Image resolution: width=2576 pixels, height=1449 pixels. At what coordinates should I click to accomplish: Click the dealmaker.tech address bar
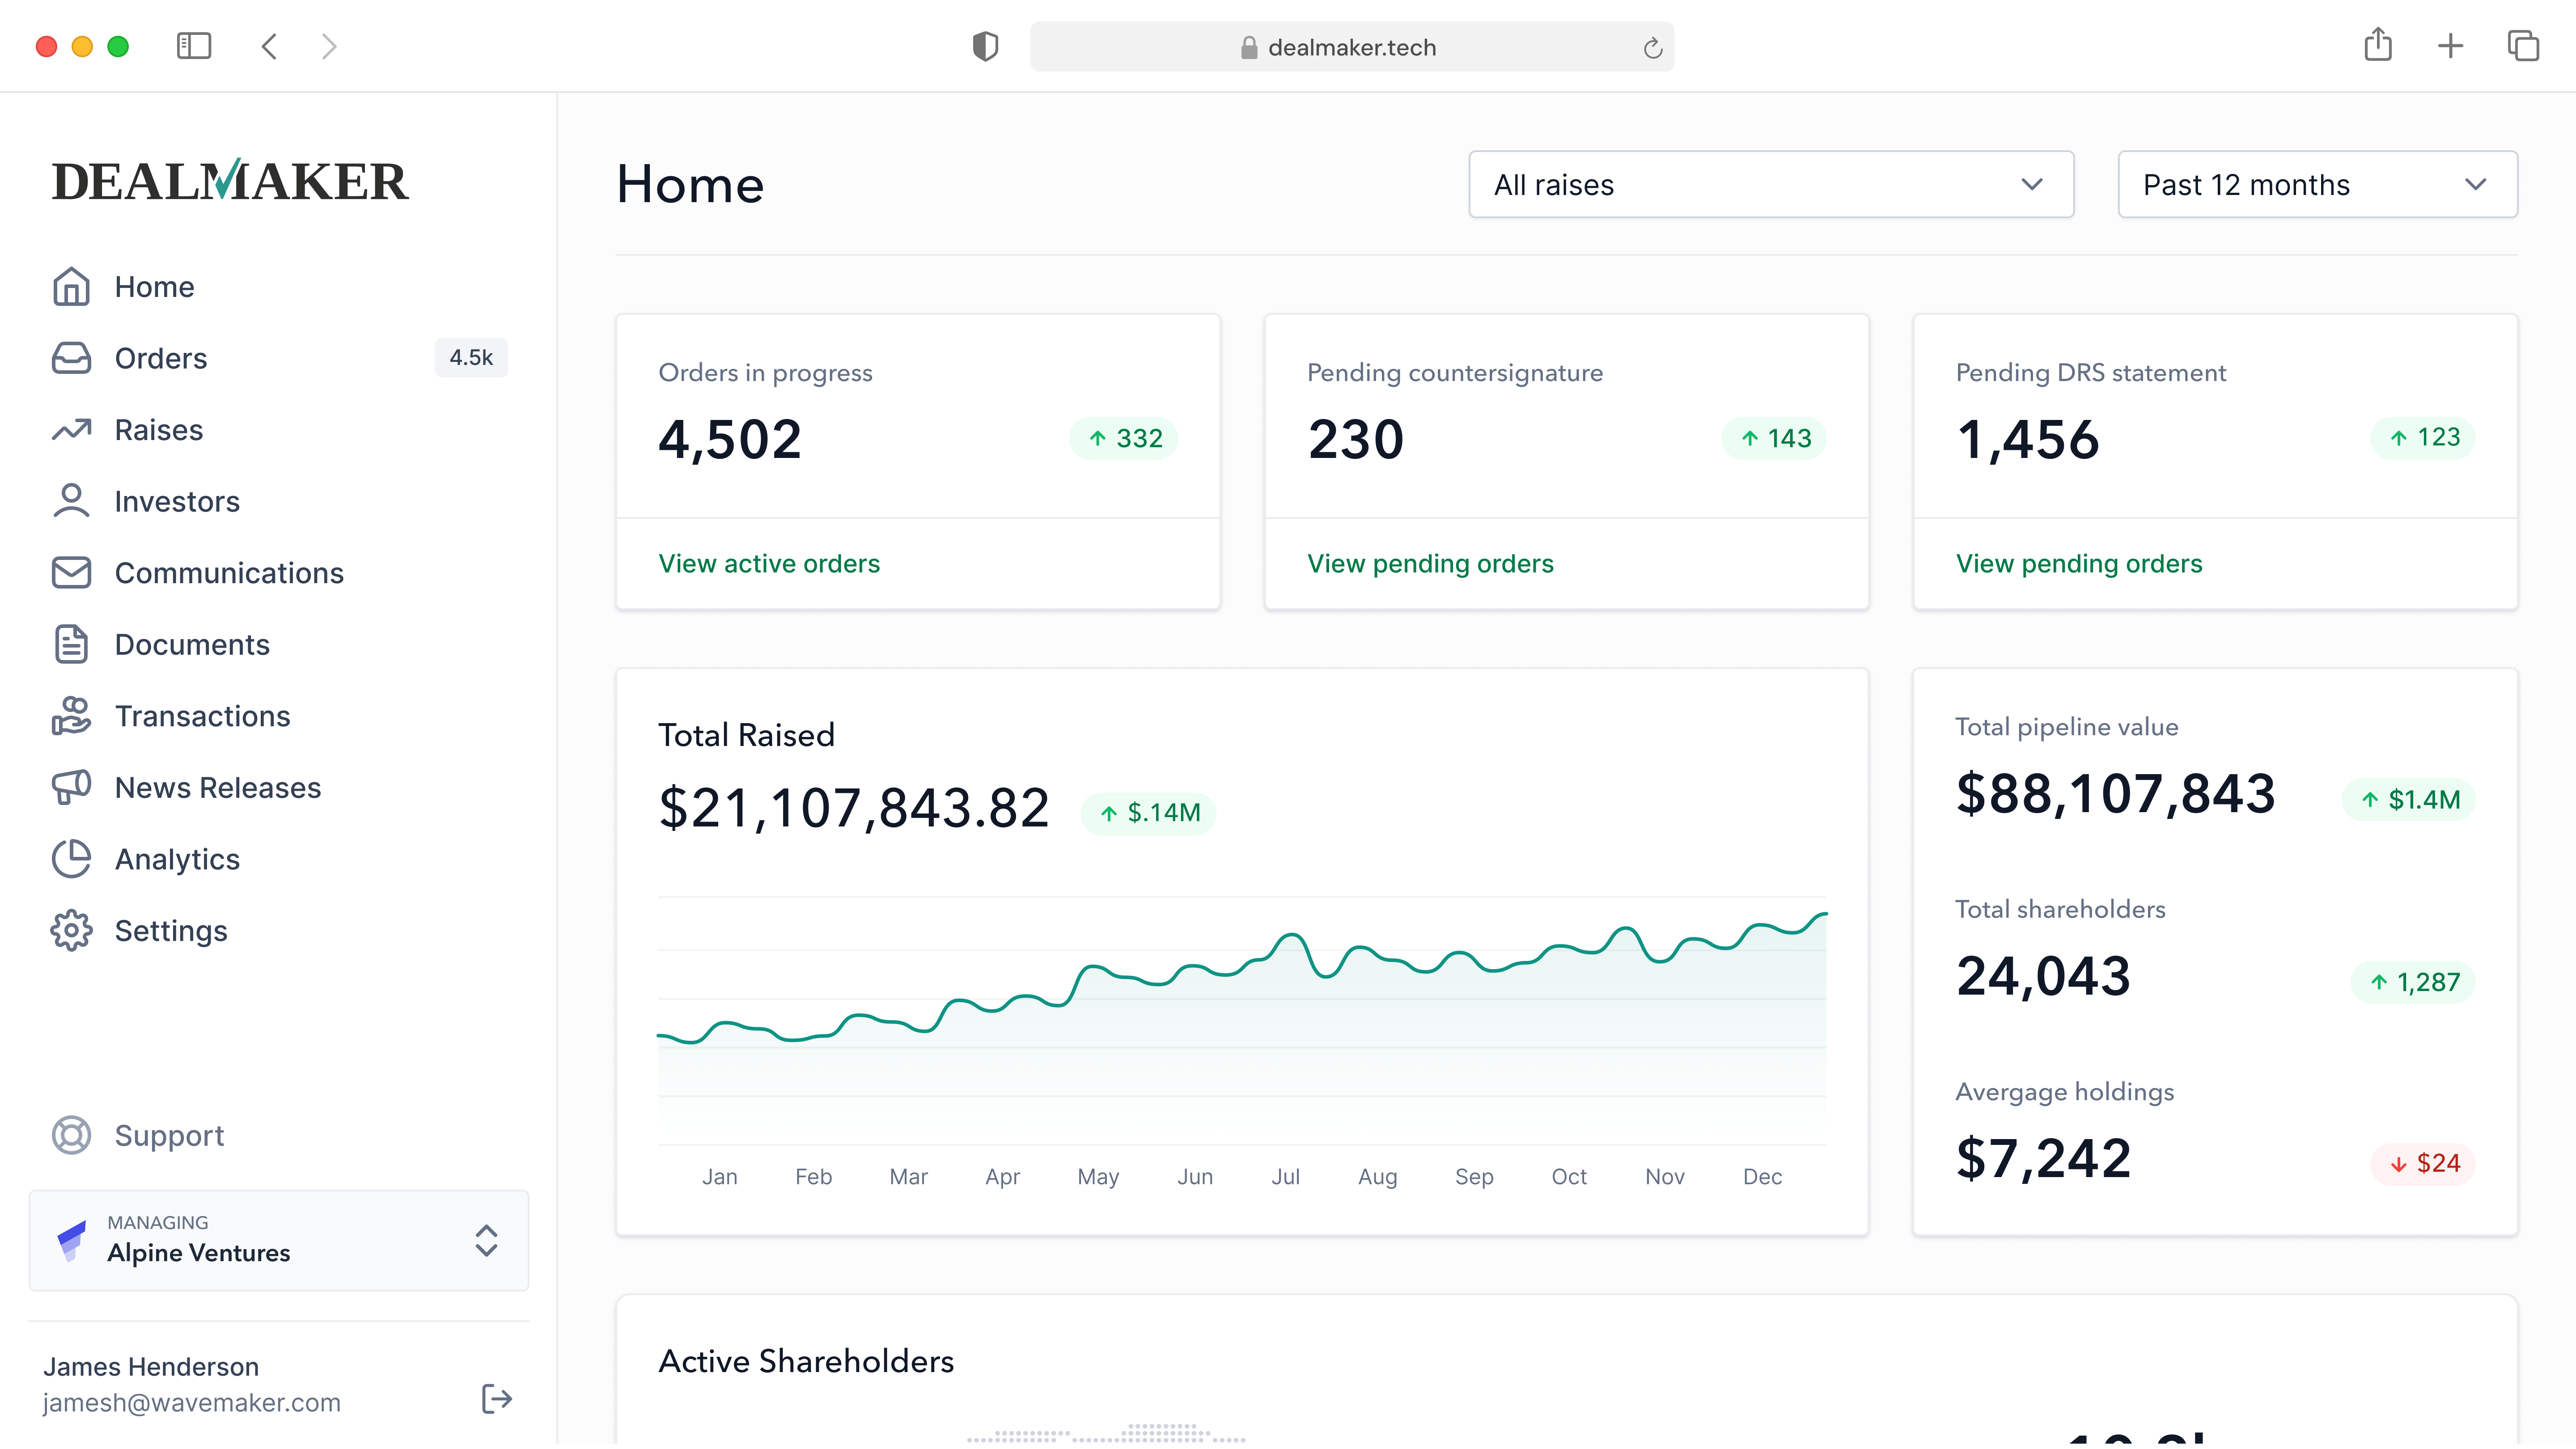tap(1352, 47)
